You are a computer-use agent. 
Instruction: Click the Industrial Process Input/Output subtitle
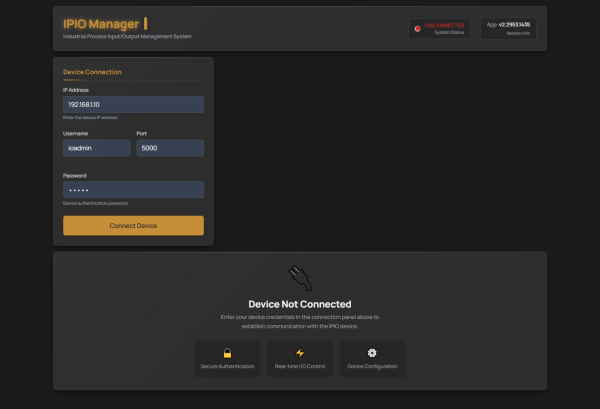(x=127, y=36)
